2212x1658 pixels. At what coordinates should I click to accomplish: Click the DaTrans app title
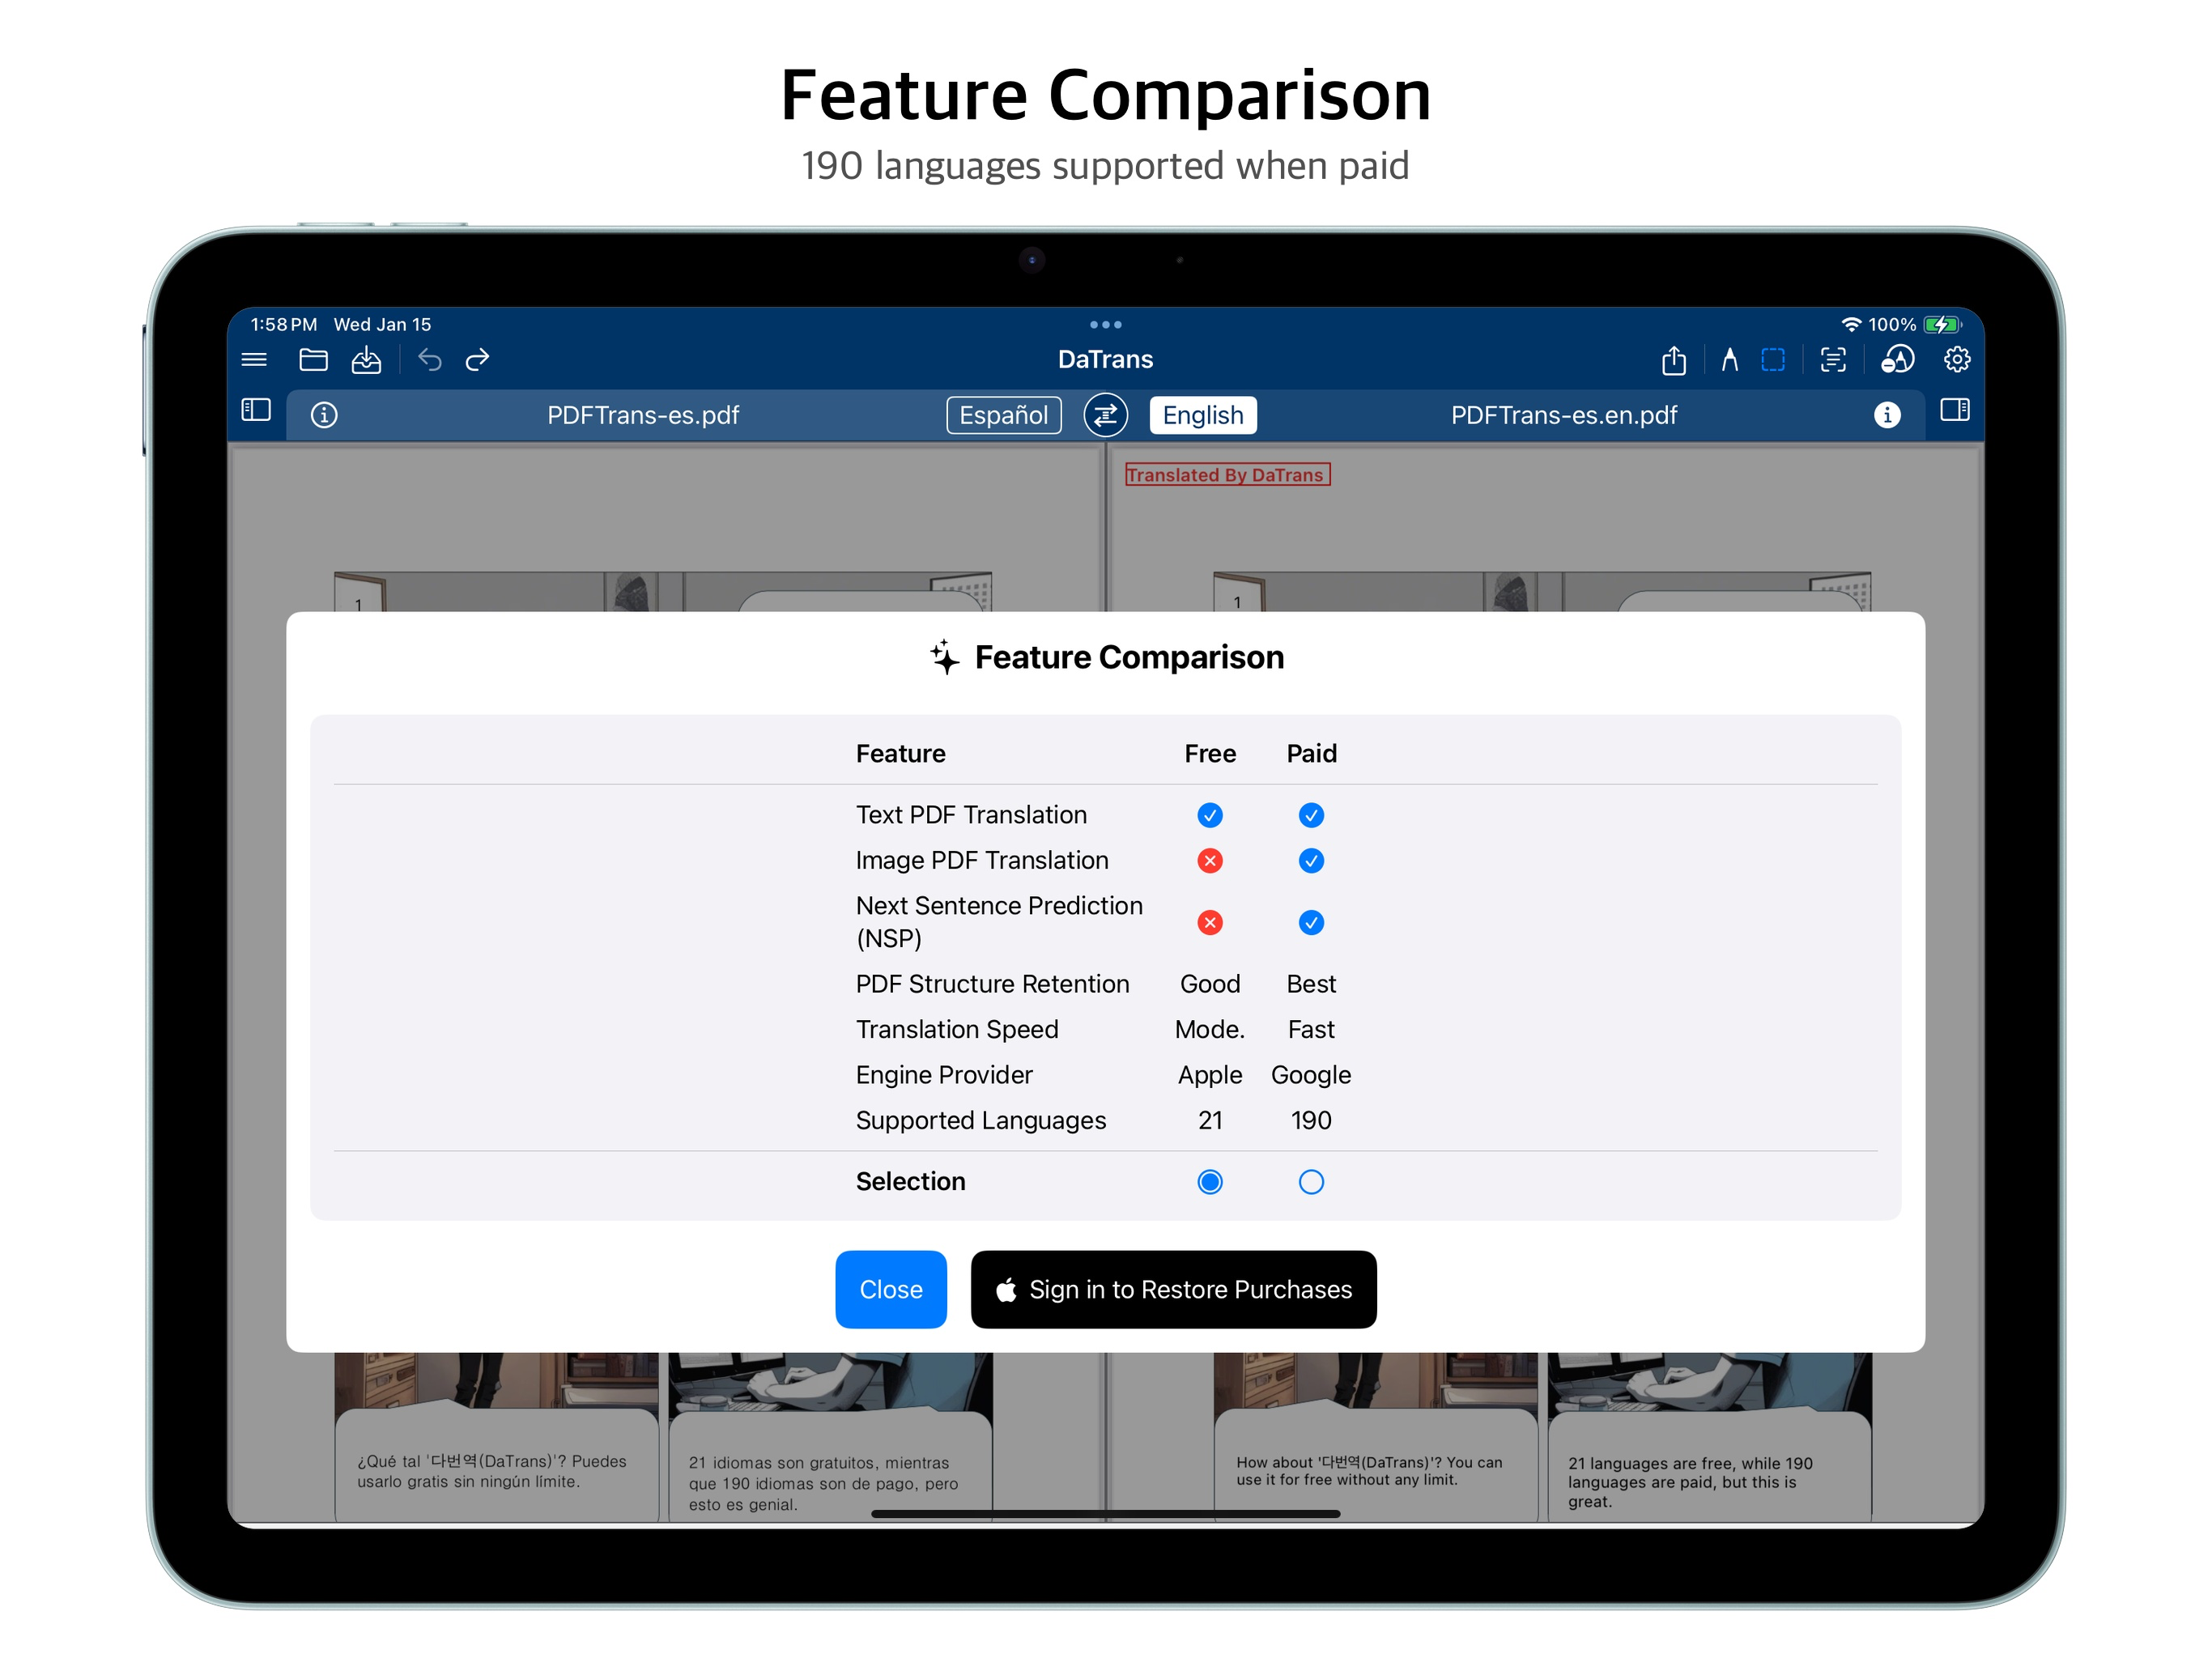1105,359
